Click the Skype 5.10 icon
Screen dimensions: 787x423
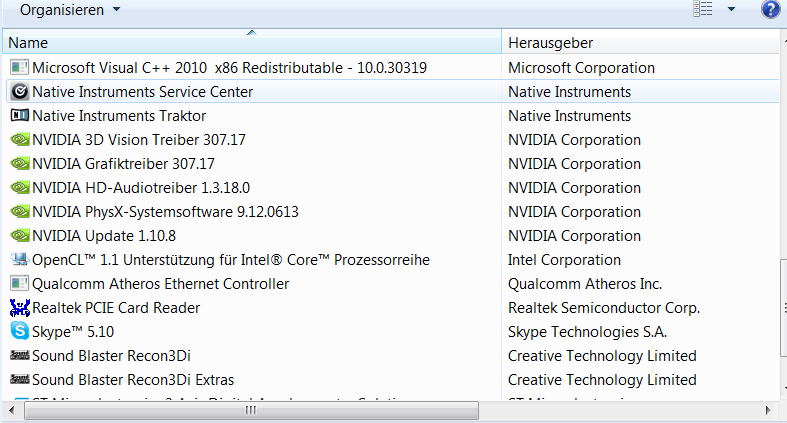coord(20,331)
